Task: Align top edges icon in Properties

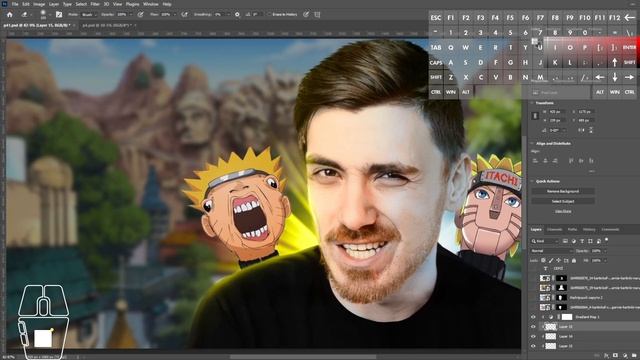Action: (x=571, y=161)
